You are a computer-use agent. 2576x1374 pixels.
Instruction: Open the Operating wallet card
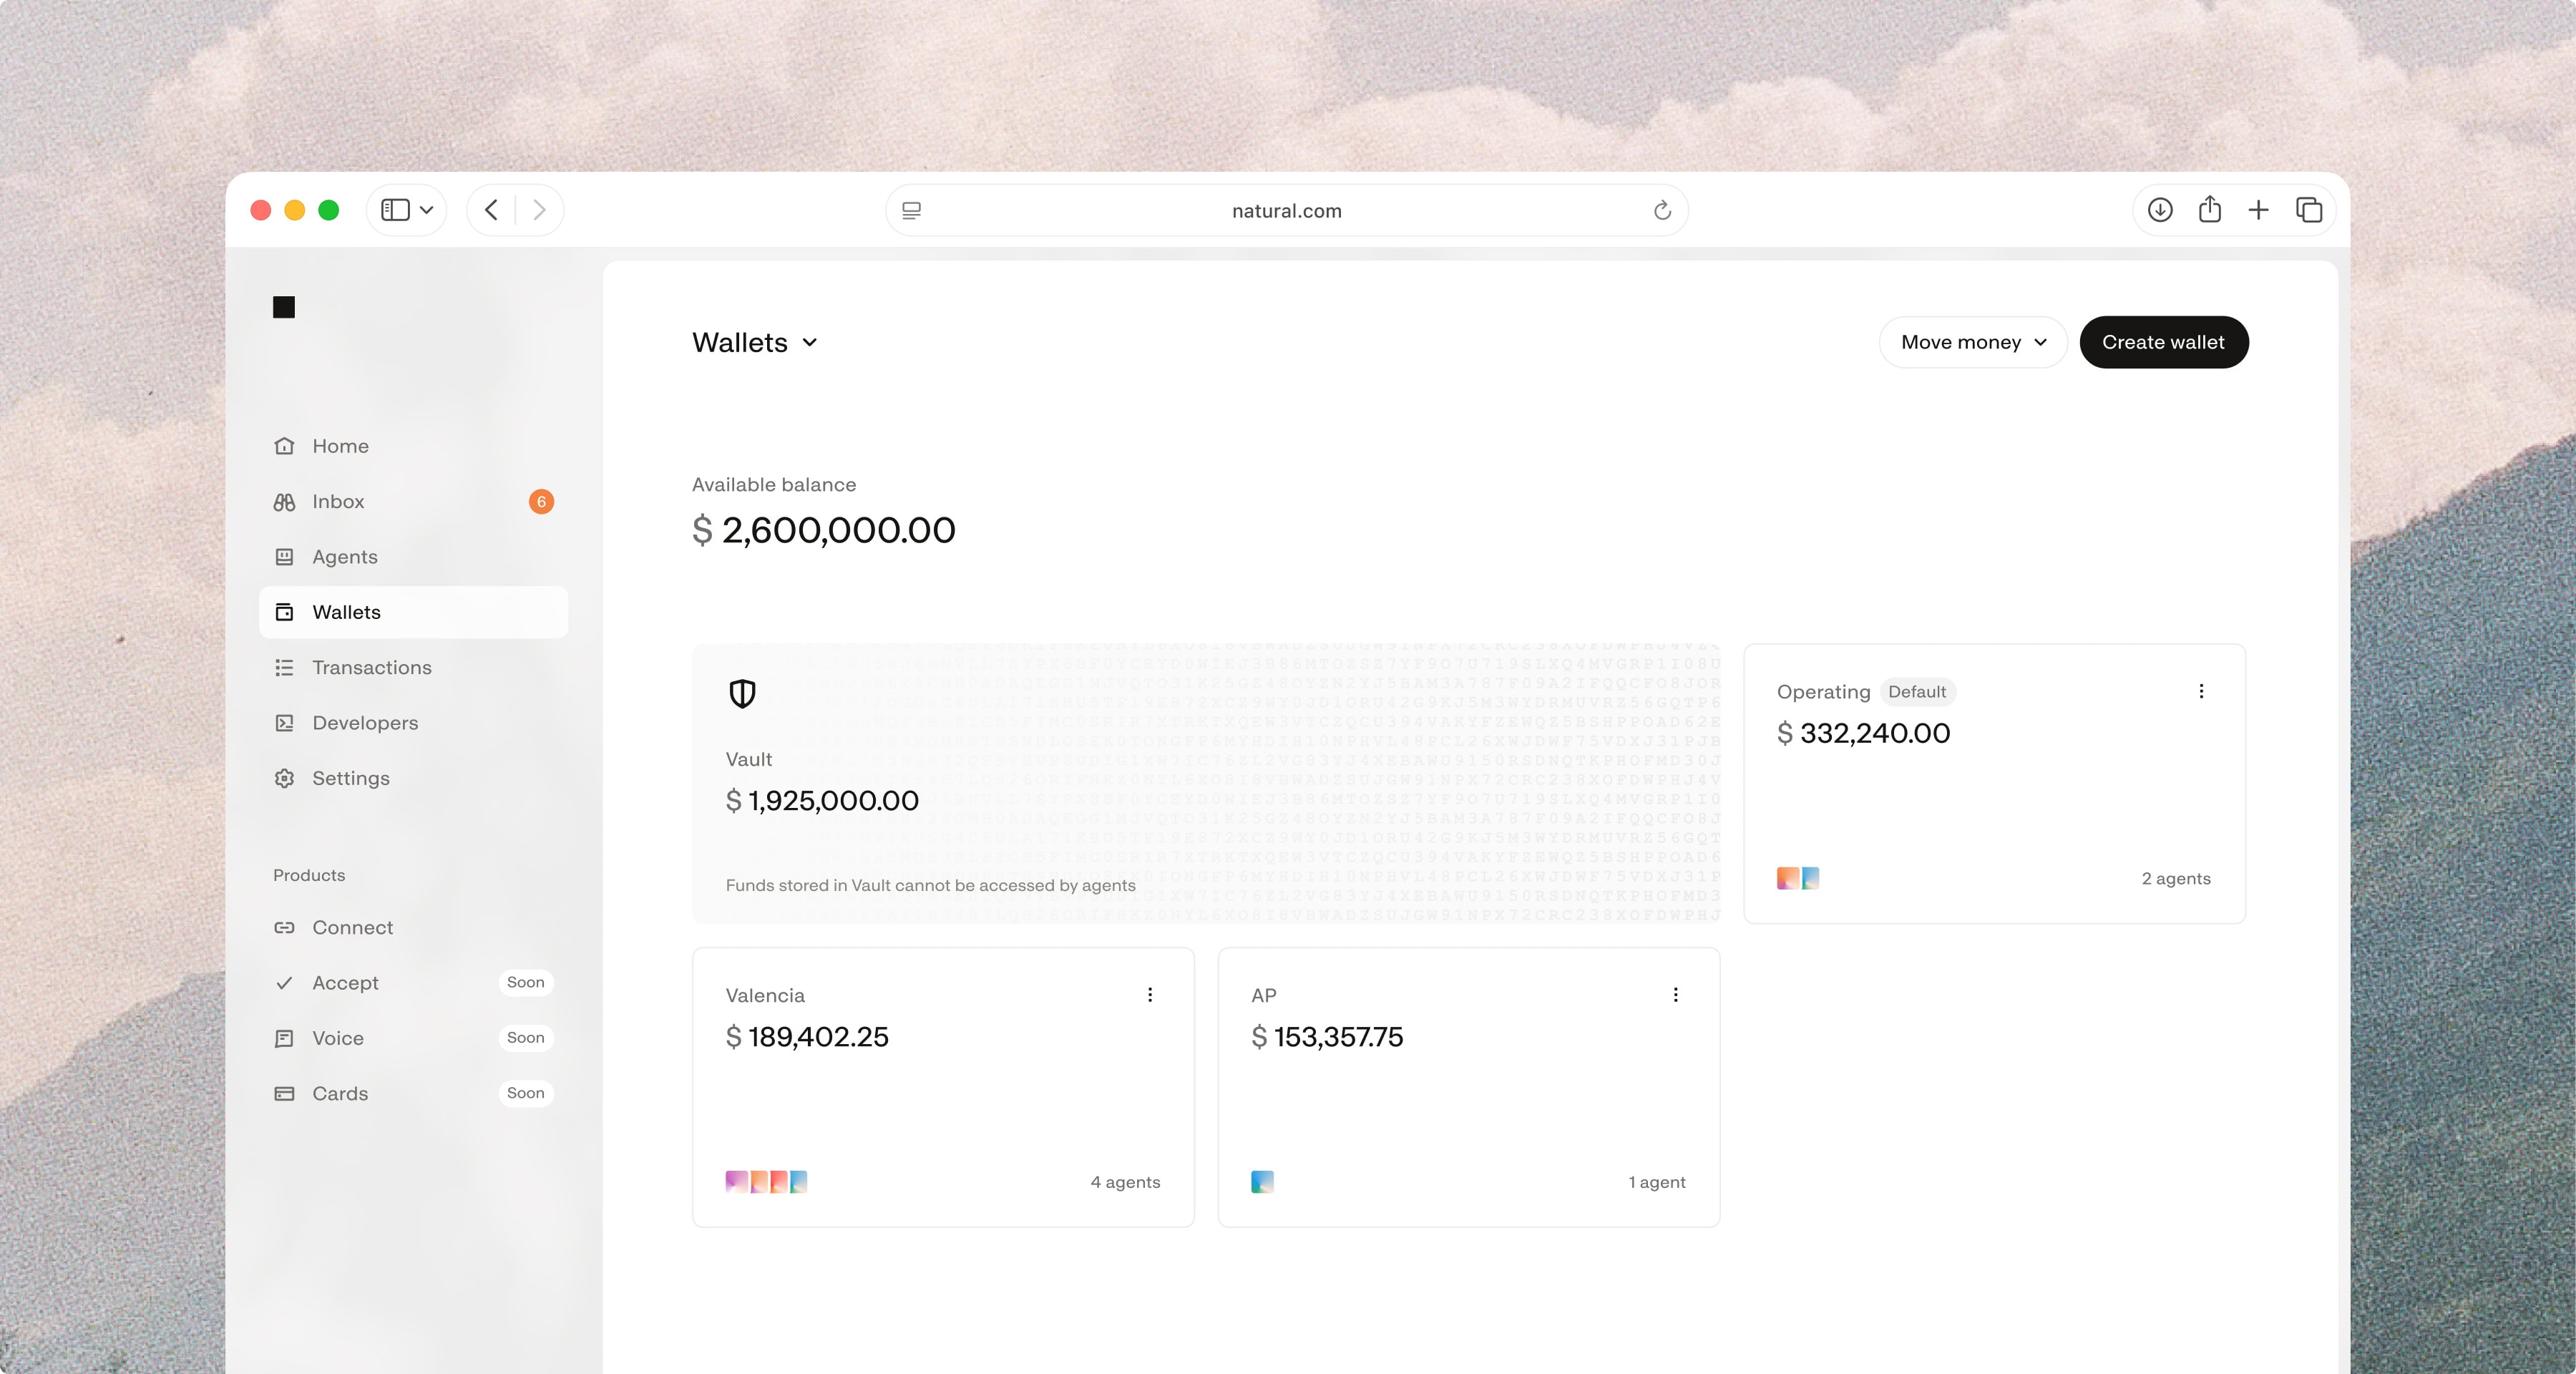(1995, 784)
